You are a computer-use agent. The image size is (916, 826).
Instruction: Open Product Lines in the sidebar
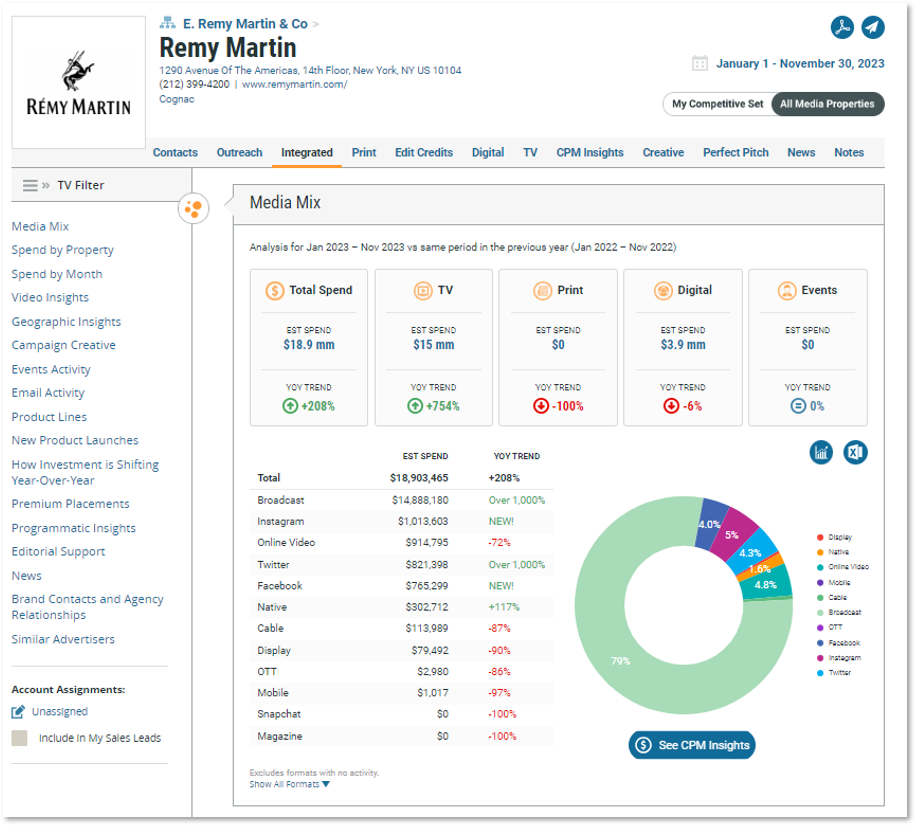(49, 417)
